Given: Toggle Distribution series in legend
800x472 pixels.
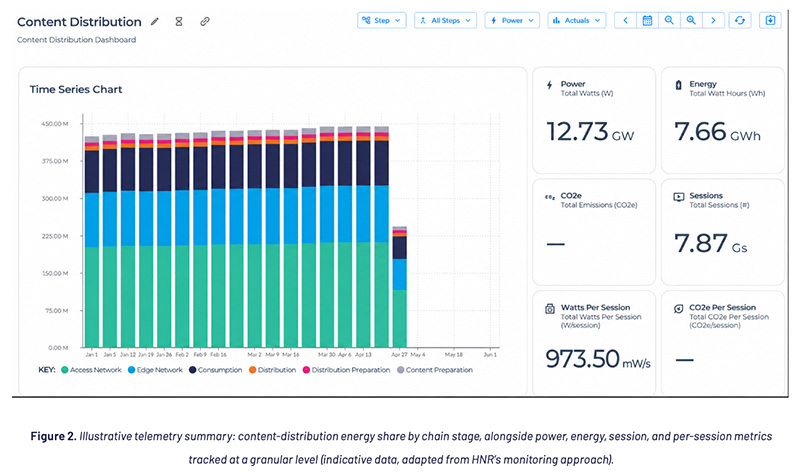Looking at the screenshot, I should [x=272, y=370].
